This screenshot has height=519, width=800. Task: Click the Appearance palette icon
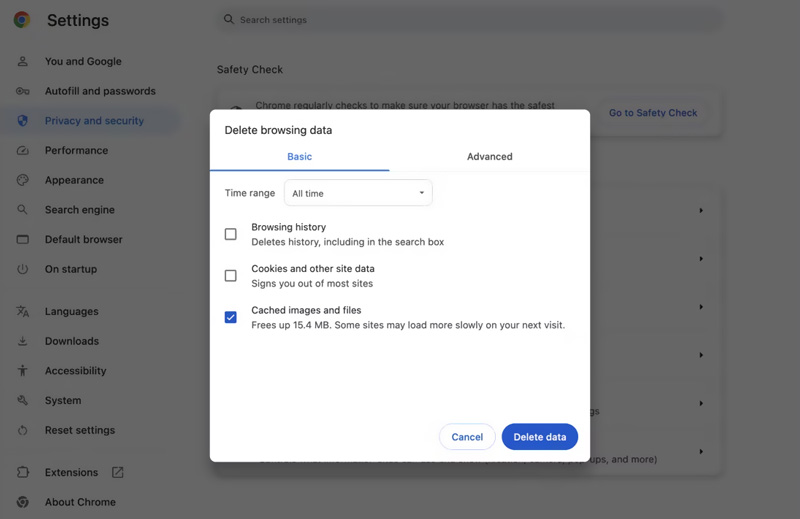22,180
